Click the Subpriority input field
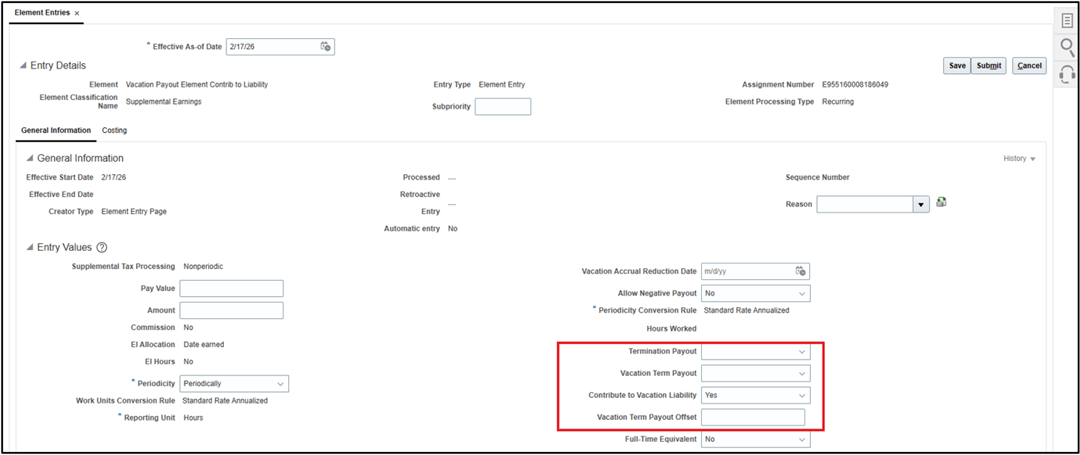Image resolution: width=1080 pixels, height=455 pixels. coord(503,107)
